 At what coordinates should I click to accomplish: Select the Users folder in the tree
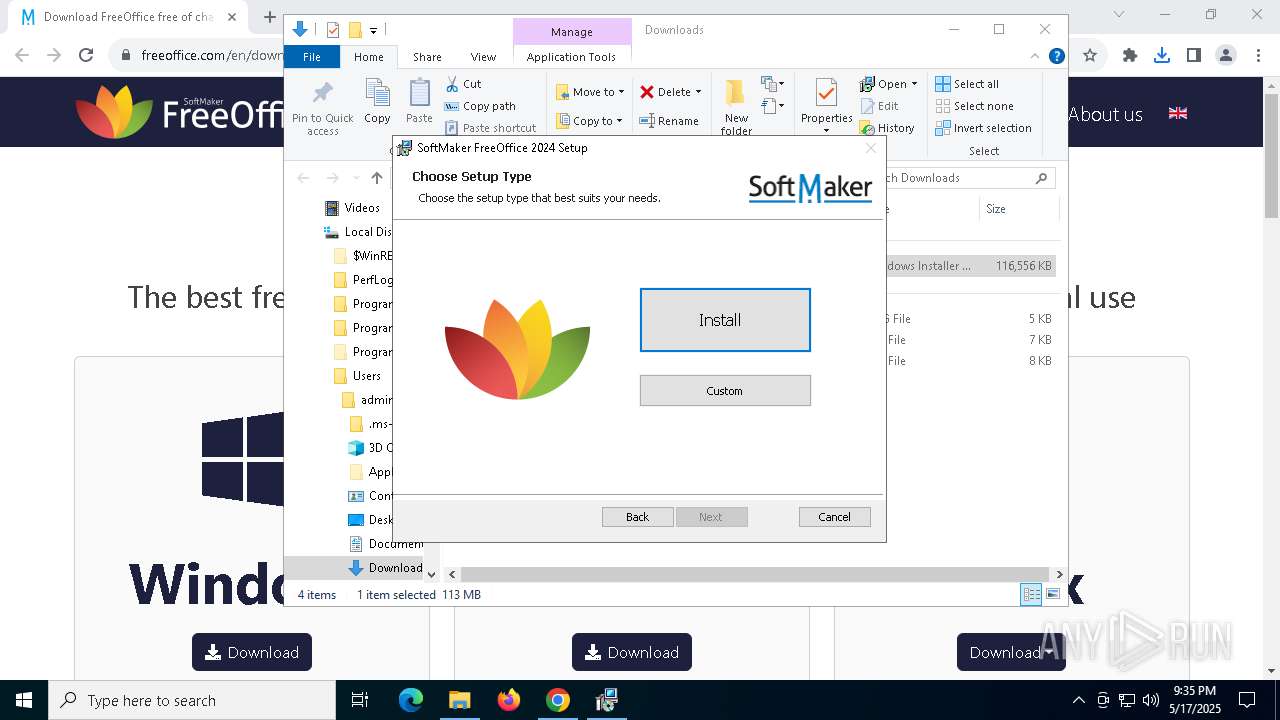(366, 376)
